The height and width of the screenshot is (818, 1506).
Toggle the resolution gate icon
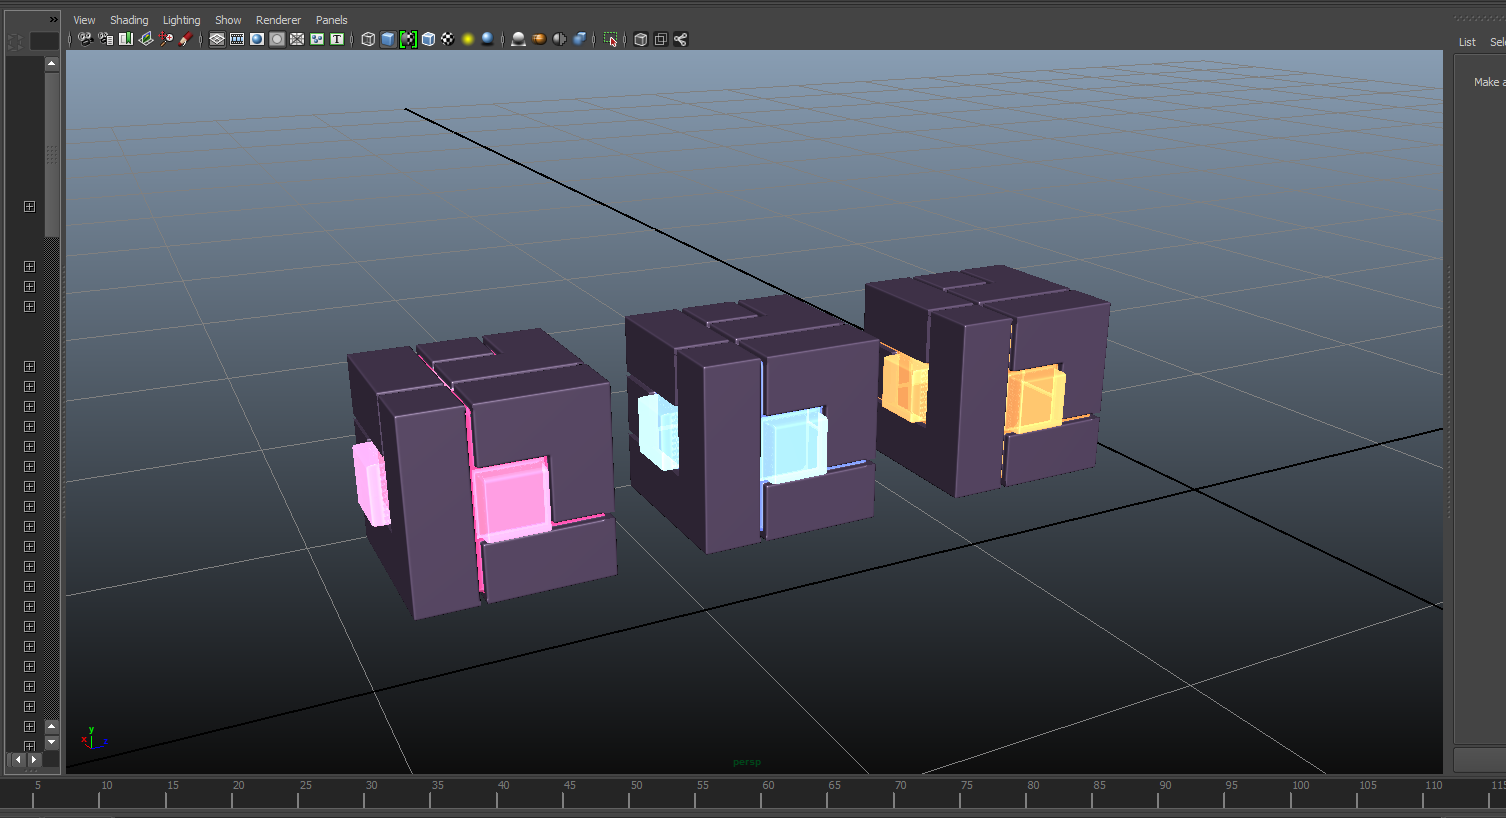[x=257, y=39]
